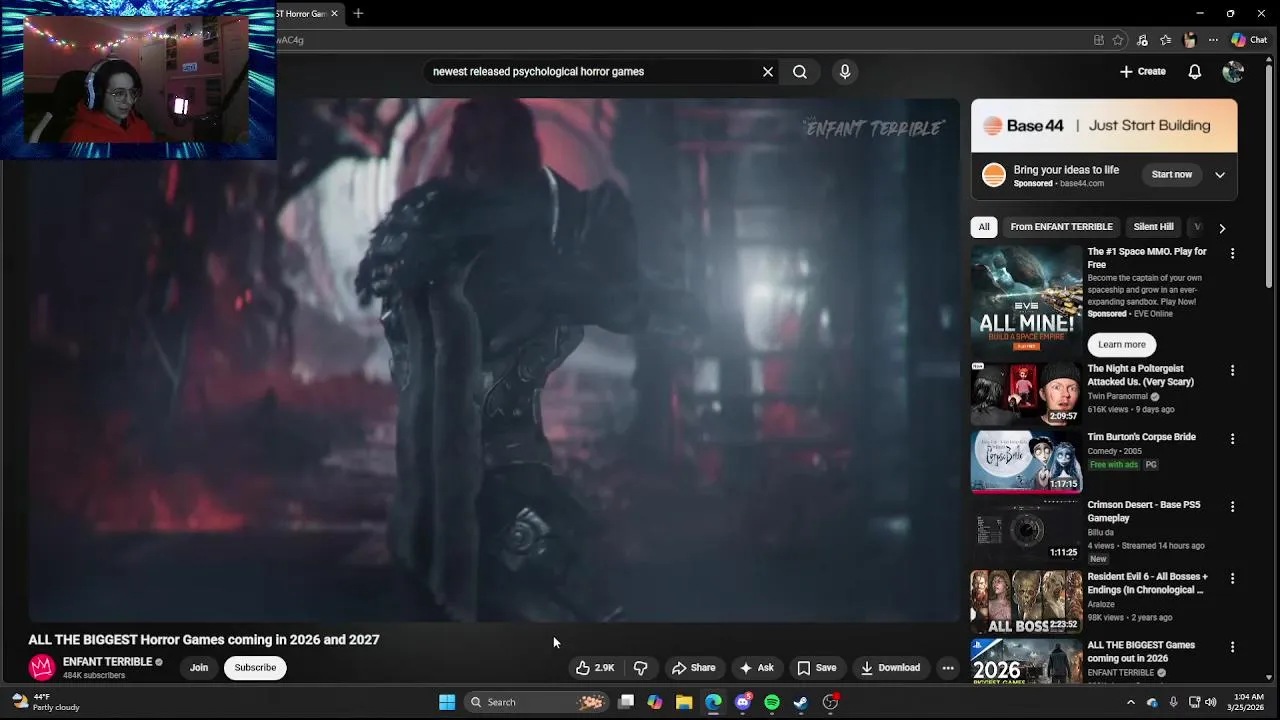Click the Join channel button
Image resolution: width=1280 pixels, height=720 pixels.
click(x=199, y=668)
